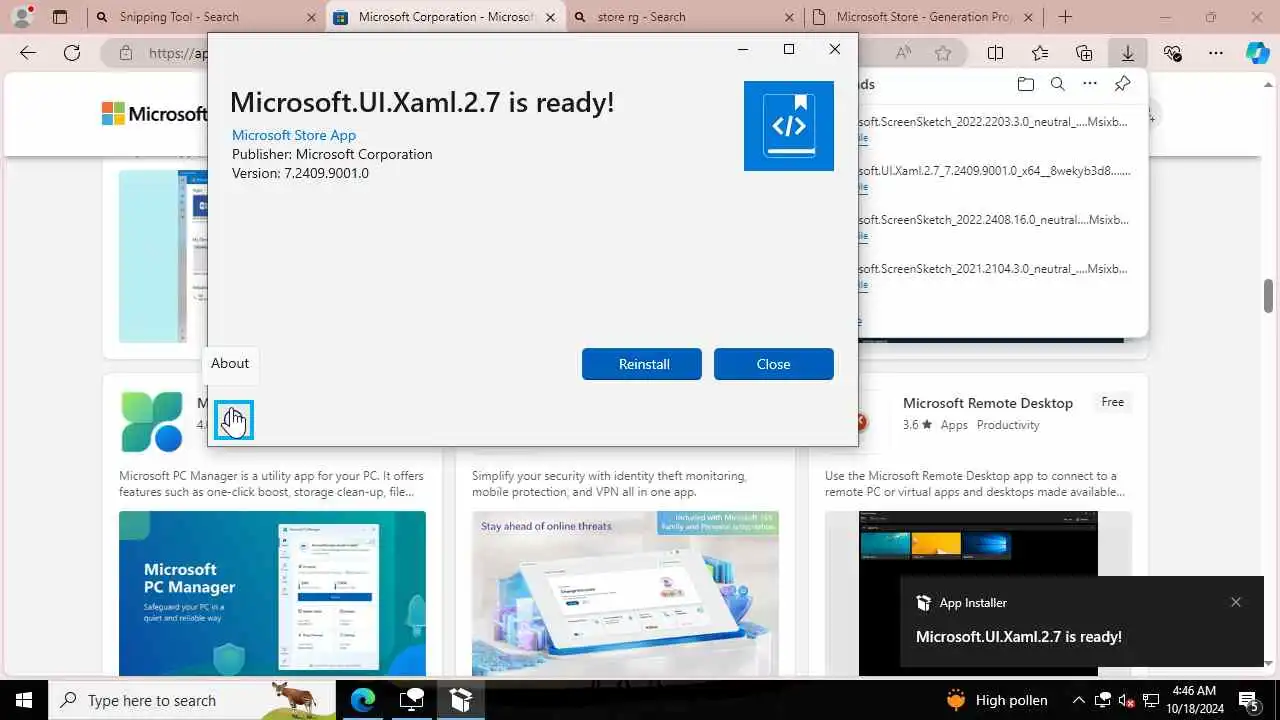Click the Free badge on Remote Desktop card
Screen dimensions: 1280x720
(1113, 402)
